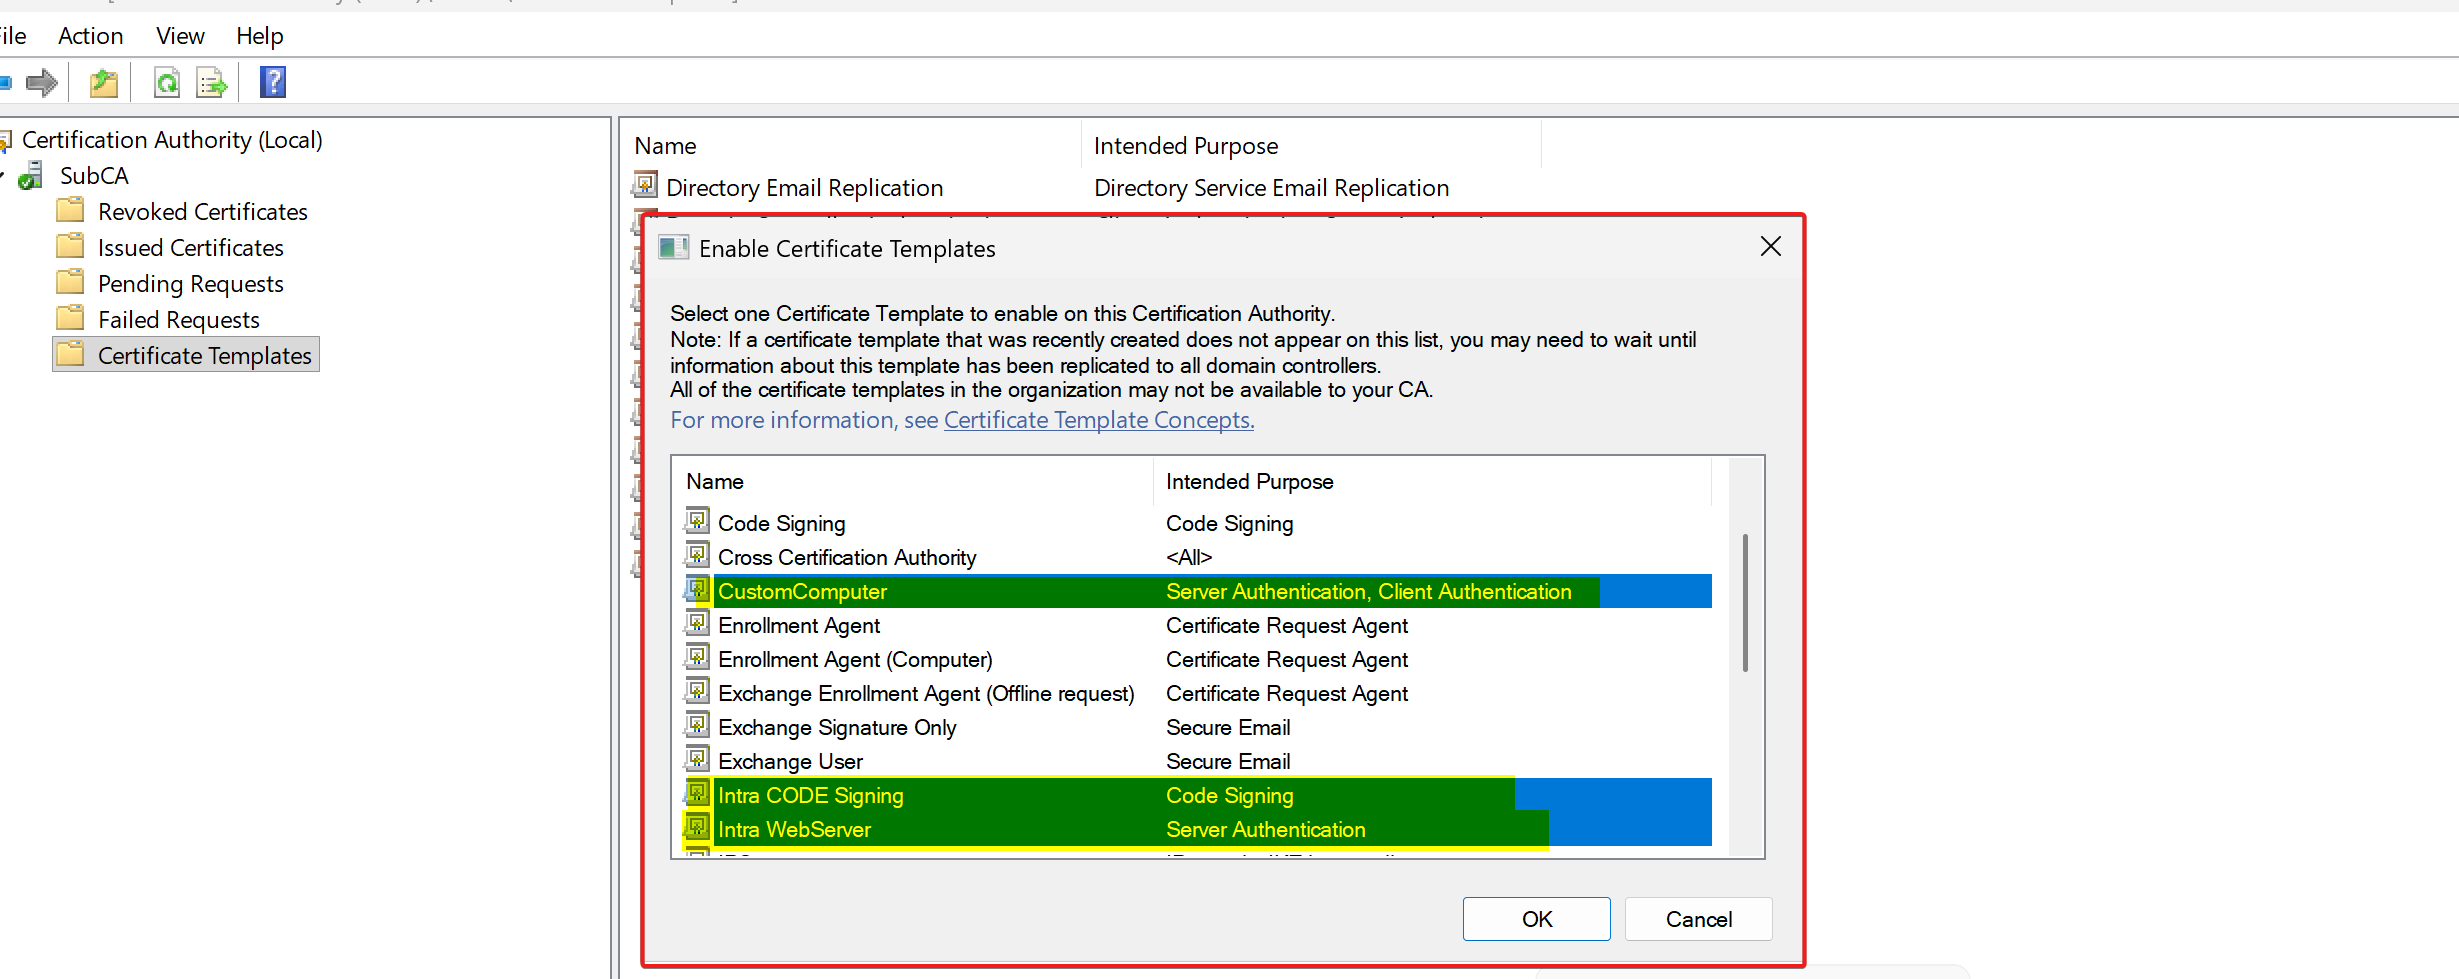Click the Enrollment Agent template certificate icon
The height and width of the screenshot is (979, 2459).
[698, 624]
